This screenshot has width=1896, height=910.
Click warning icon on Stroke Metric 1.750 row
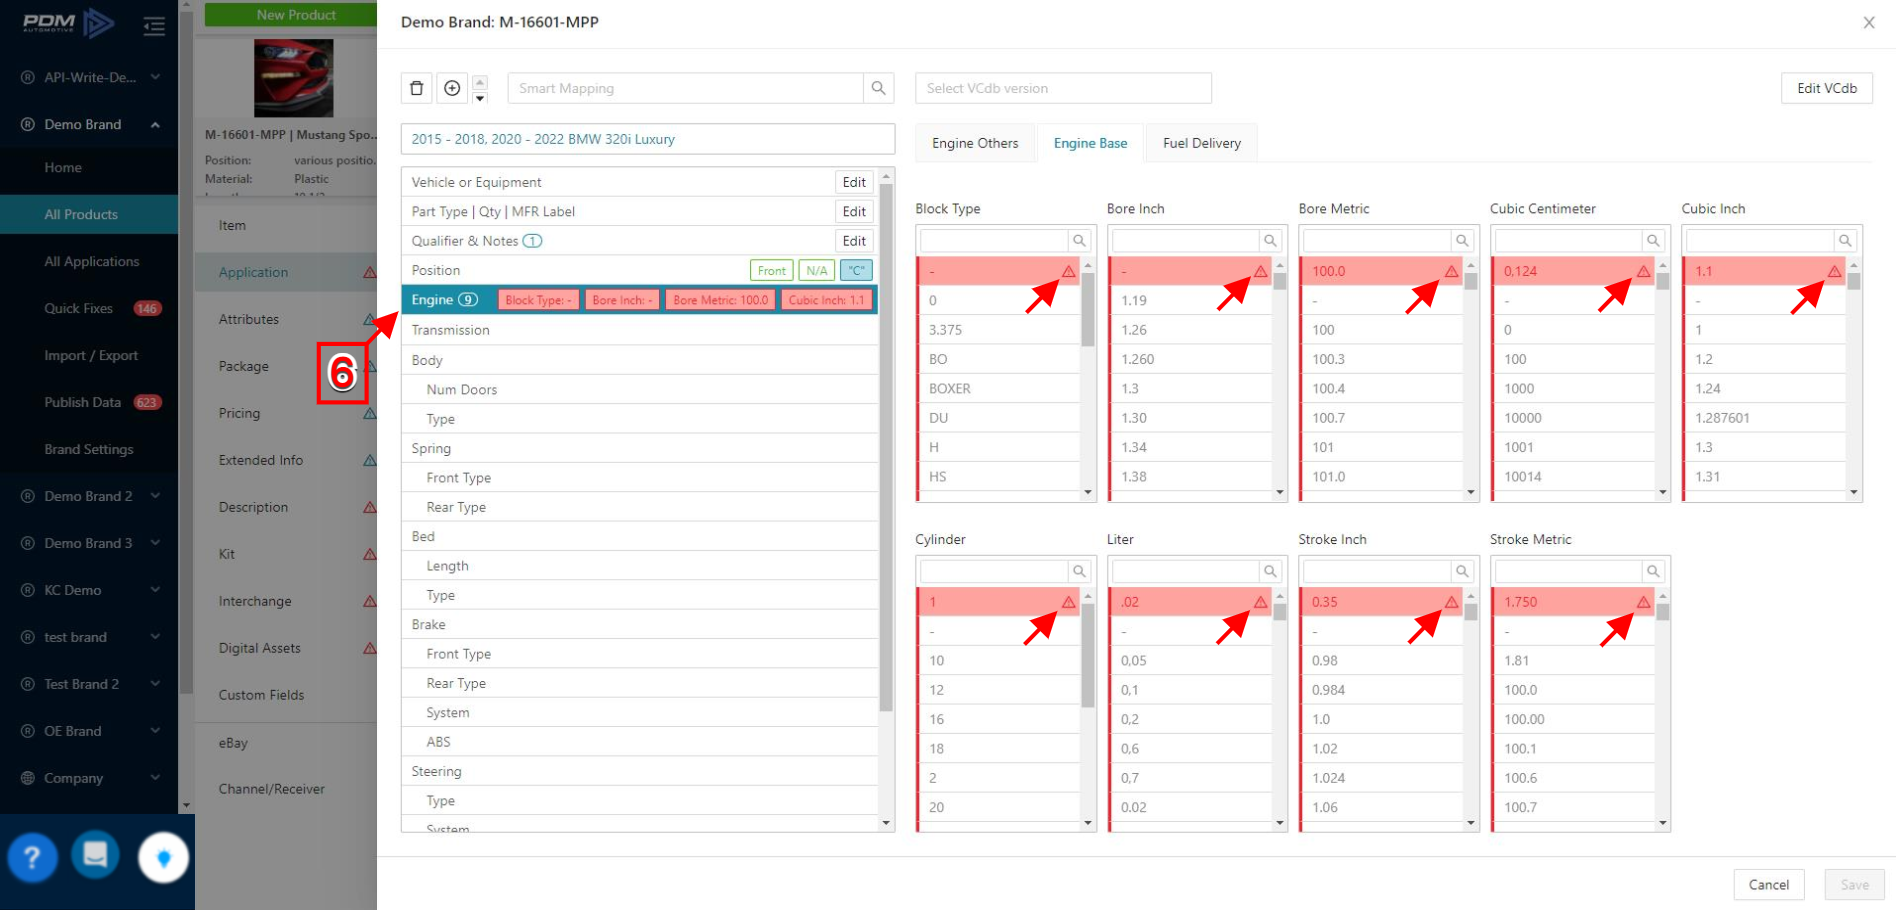click(1643, 601)
